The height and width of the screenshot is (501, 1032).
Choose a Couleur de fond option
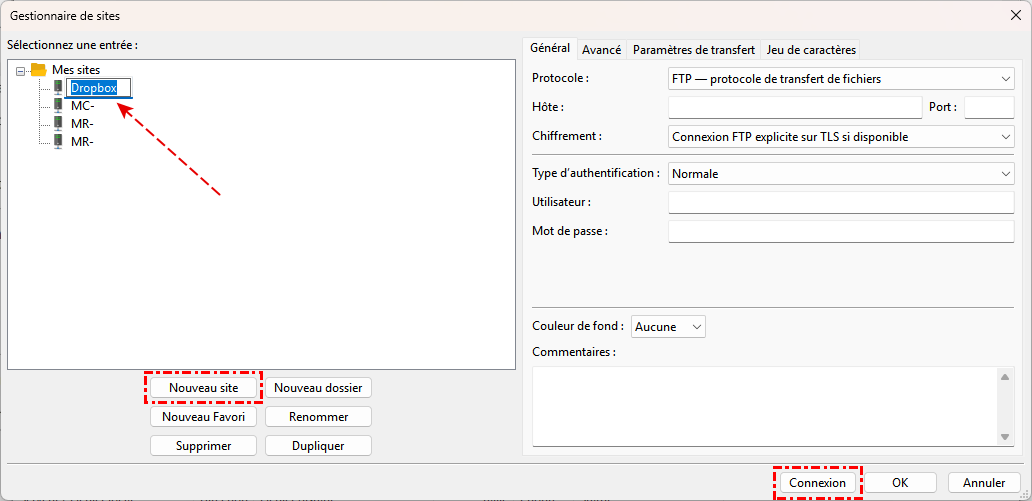669,327
